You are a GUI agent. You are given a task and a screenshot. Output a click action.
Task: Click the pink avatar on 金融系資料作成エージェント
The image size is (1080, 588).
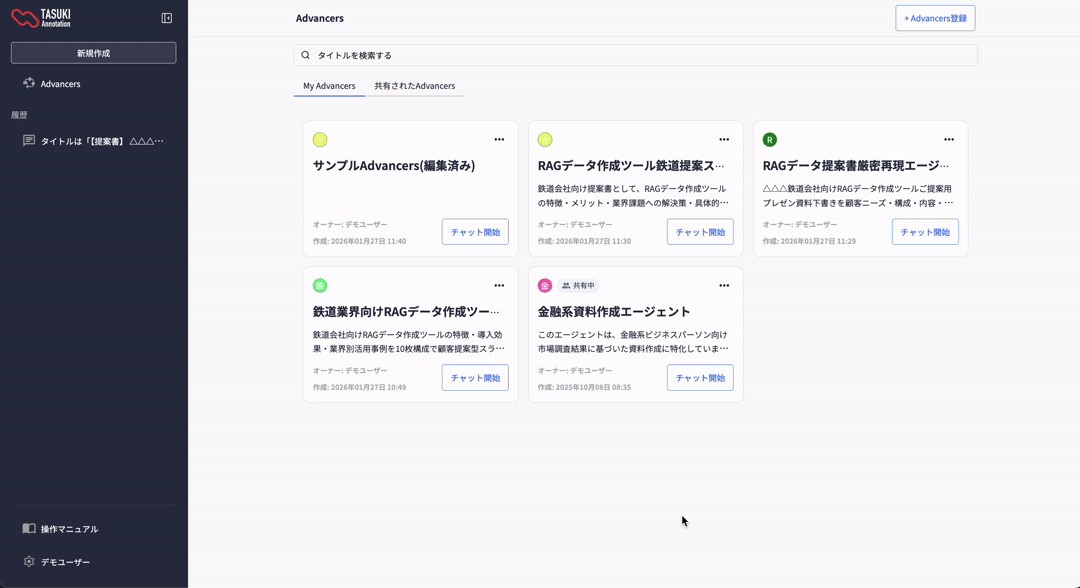(545, 286)
